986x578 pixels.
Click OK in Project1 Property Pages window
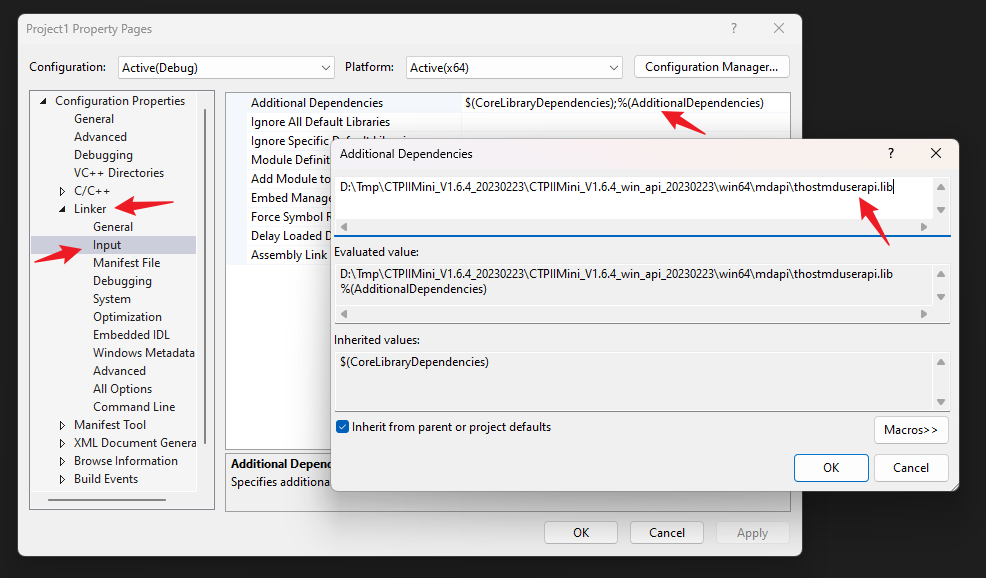[581, 533]
